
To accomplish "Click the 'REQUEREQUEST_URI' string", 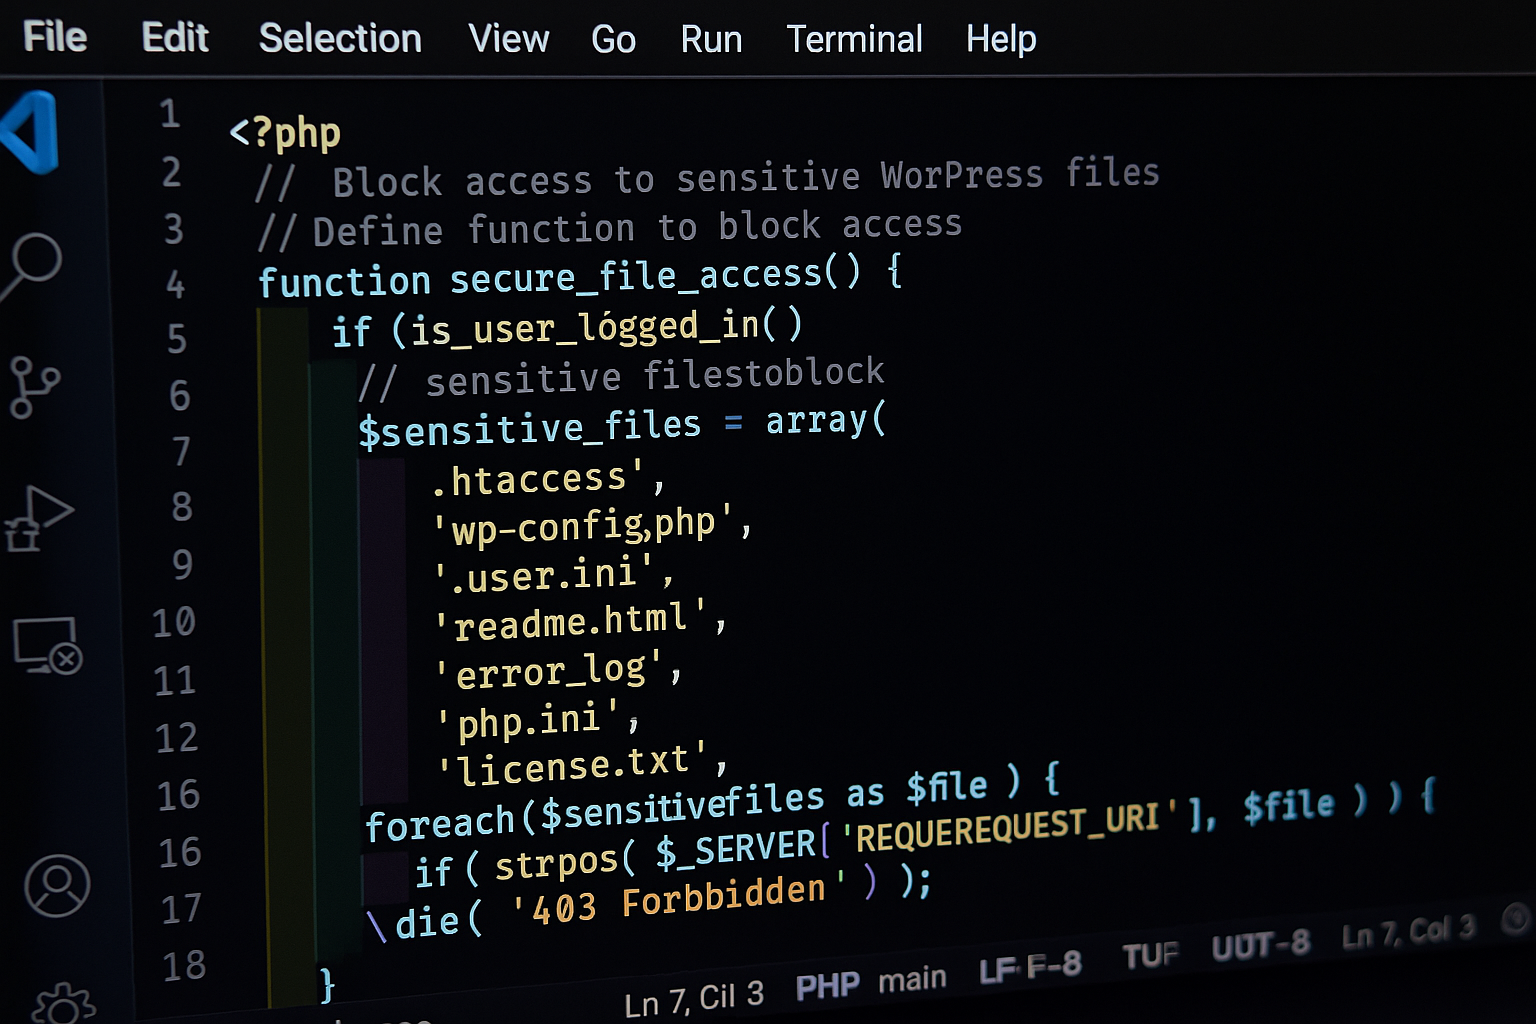I will point(1008,830).
